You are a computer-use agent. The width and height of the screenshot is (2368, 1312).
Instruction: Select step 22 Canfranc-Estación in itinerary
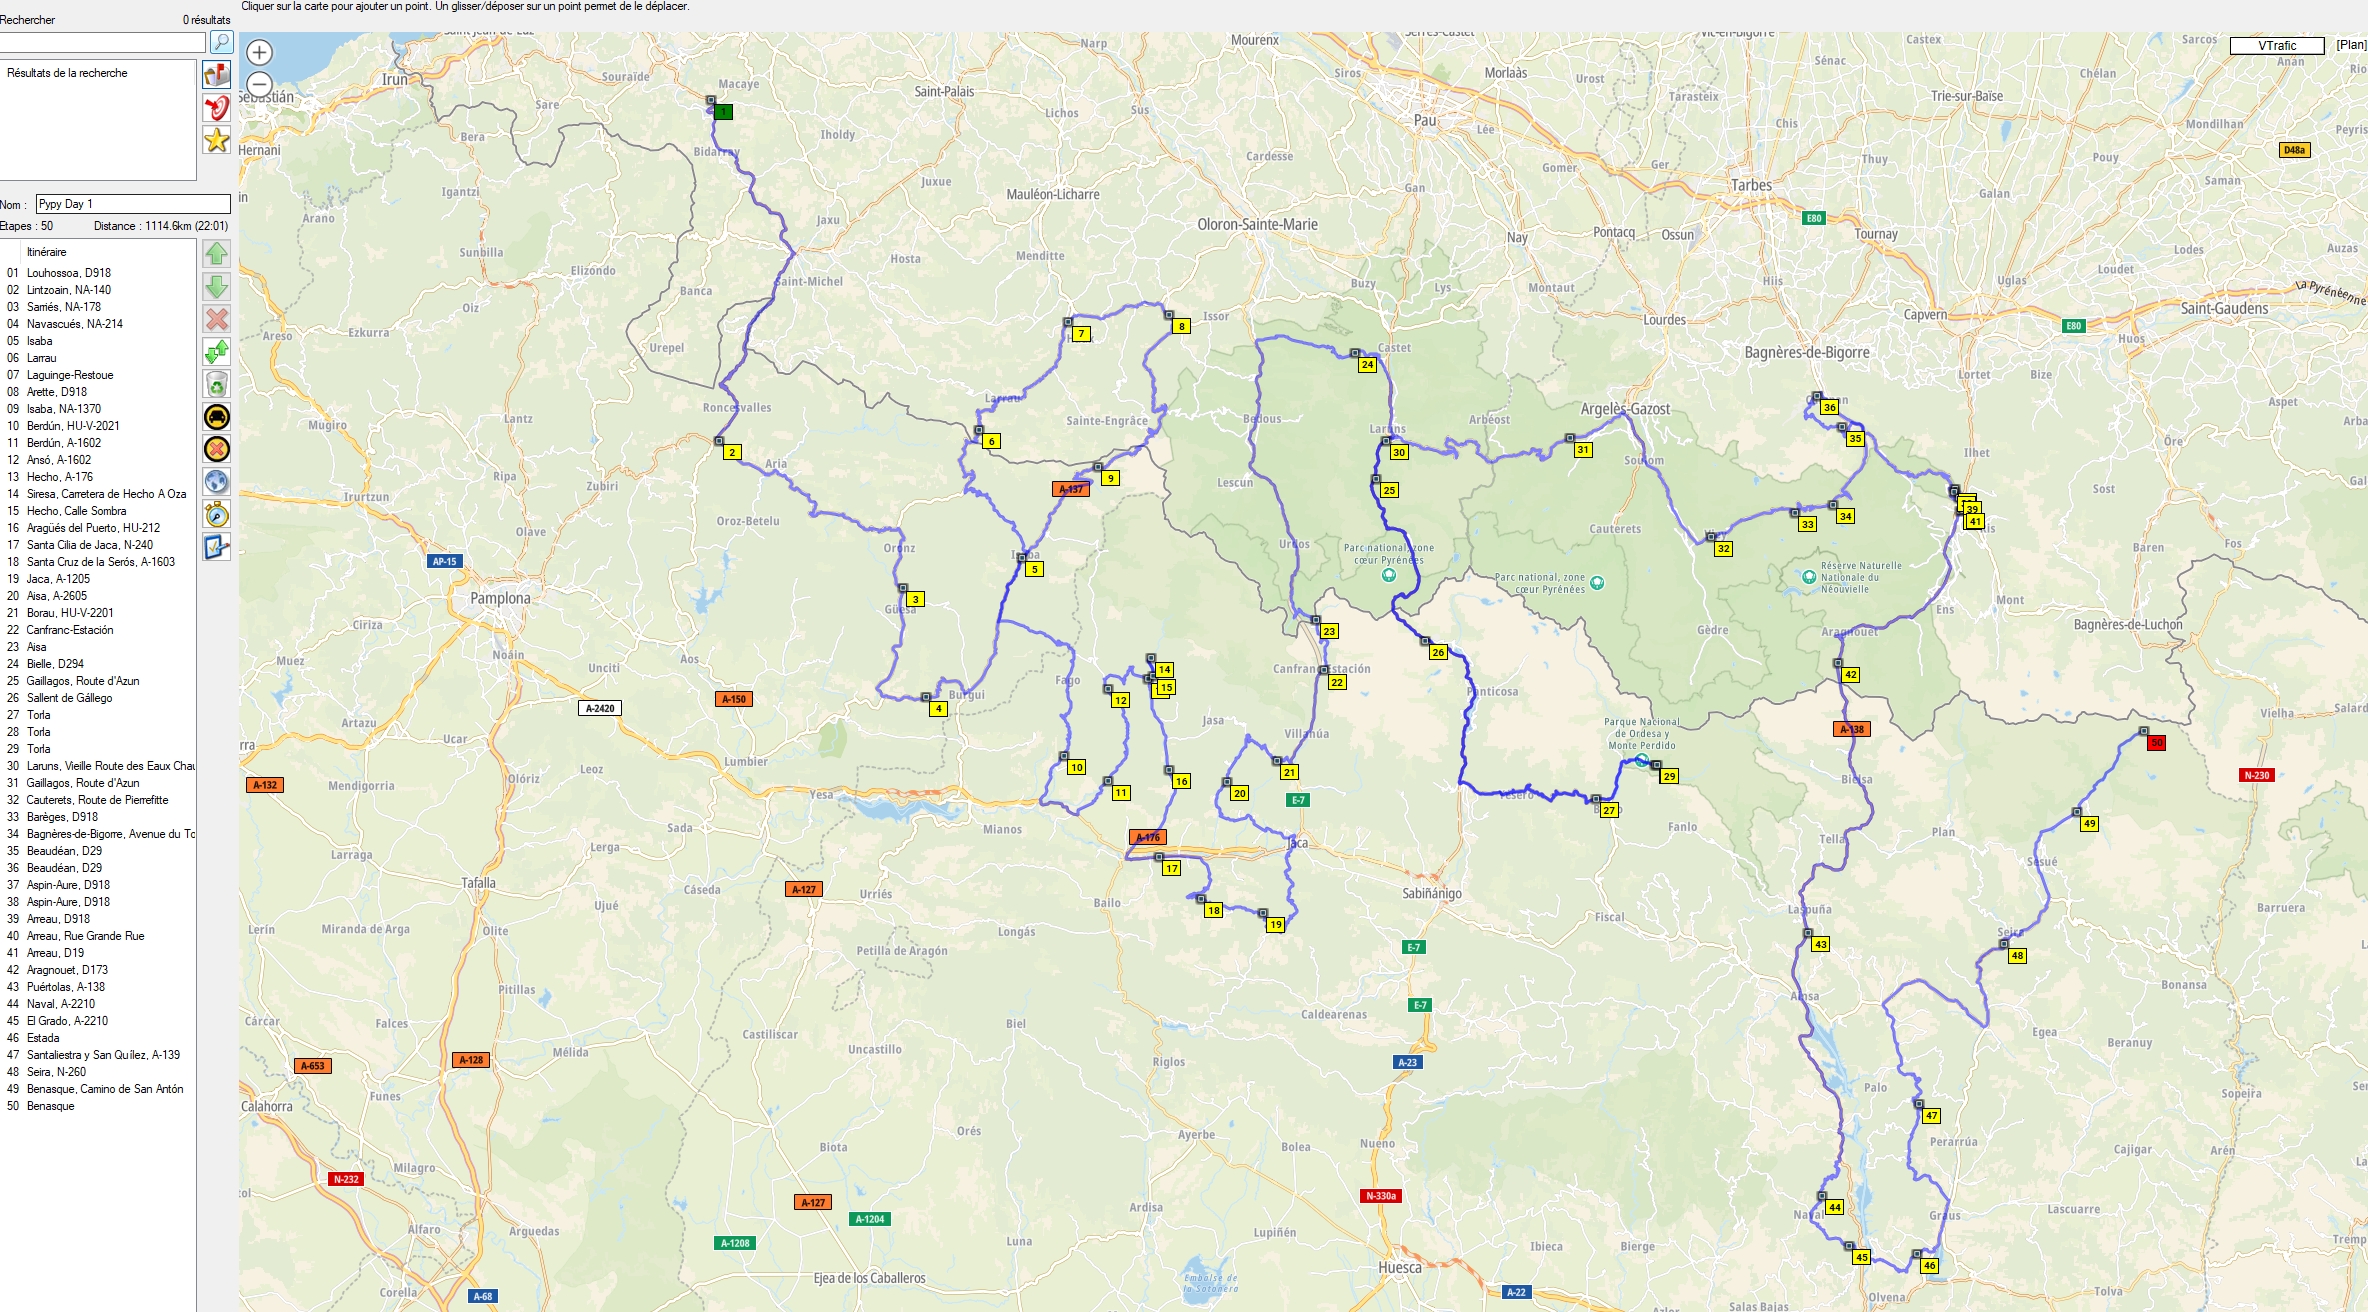(x=70, y=630)
